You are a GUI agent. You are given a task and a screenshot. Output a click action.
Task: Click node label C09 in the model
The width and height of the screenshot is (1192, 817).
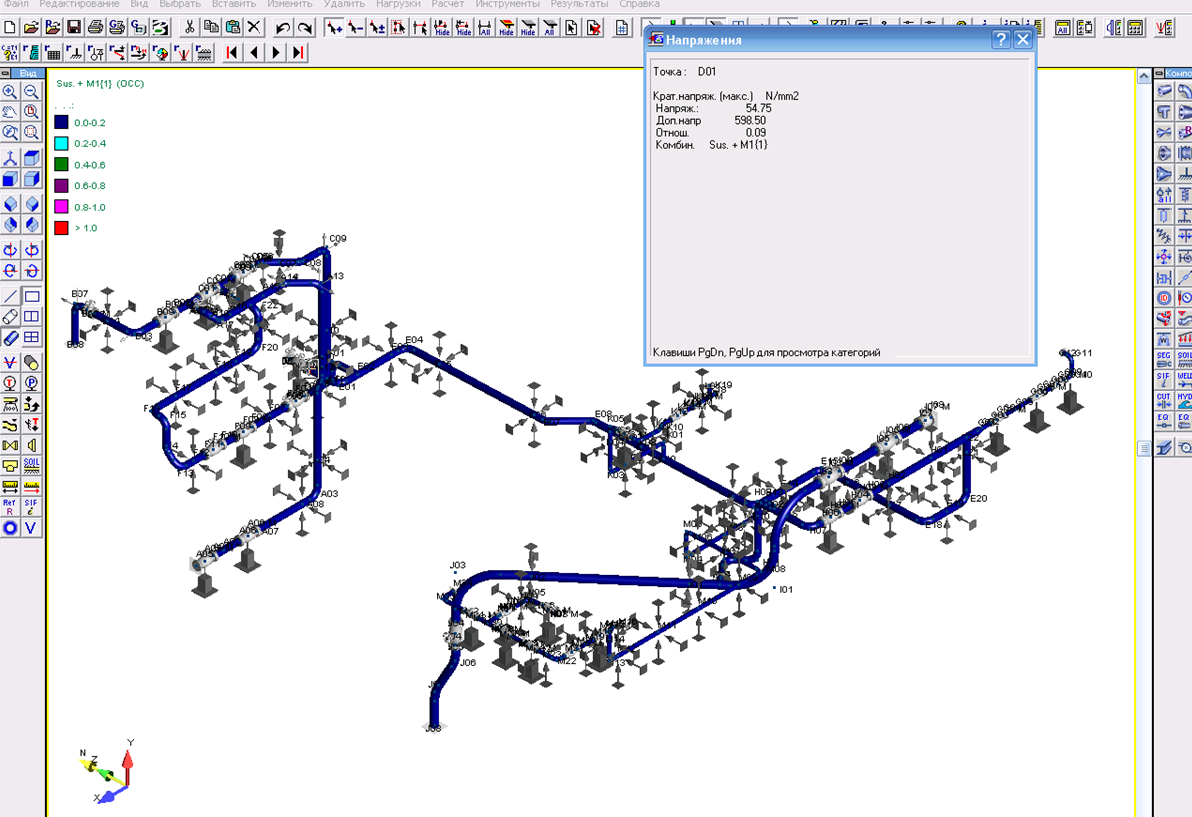point(338,239)
